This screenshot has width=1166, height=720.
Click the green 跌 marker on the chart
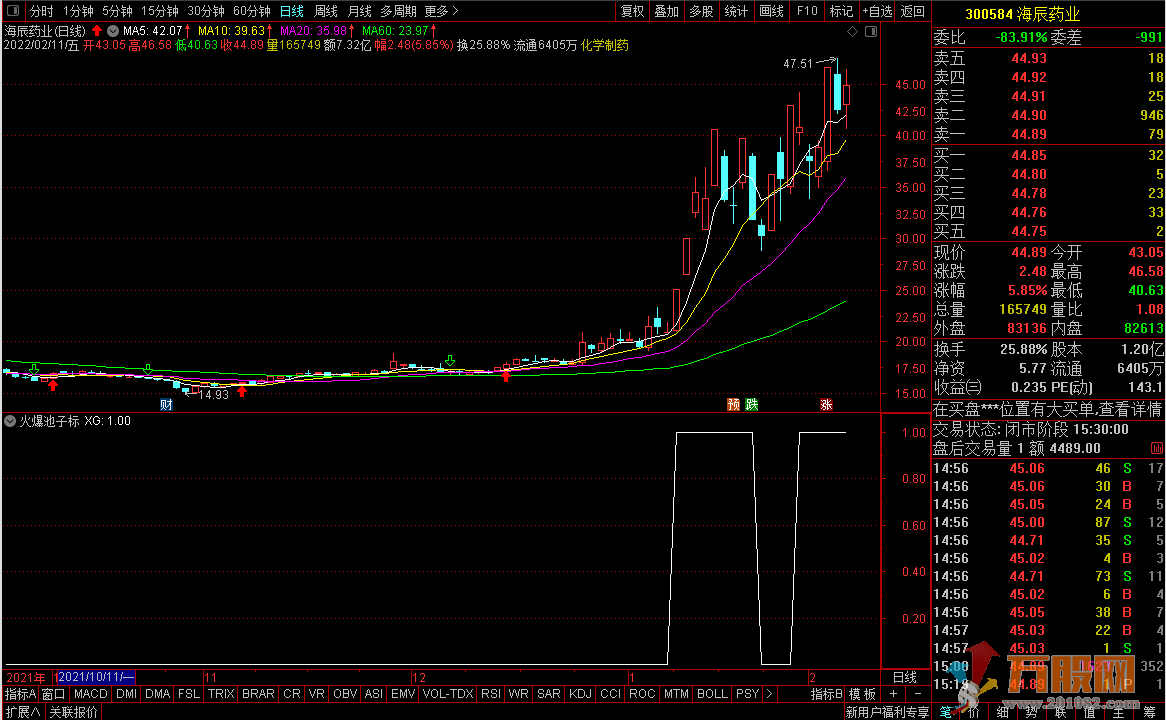[751, 405]
